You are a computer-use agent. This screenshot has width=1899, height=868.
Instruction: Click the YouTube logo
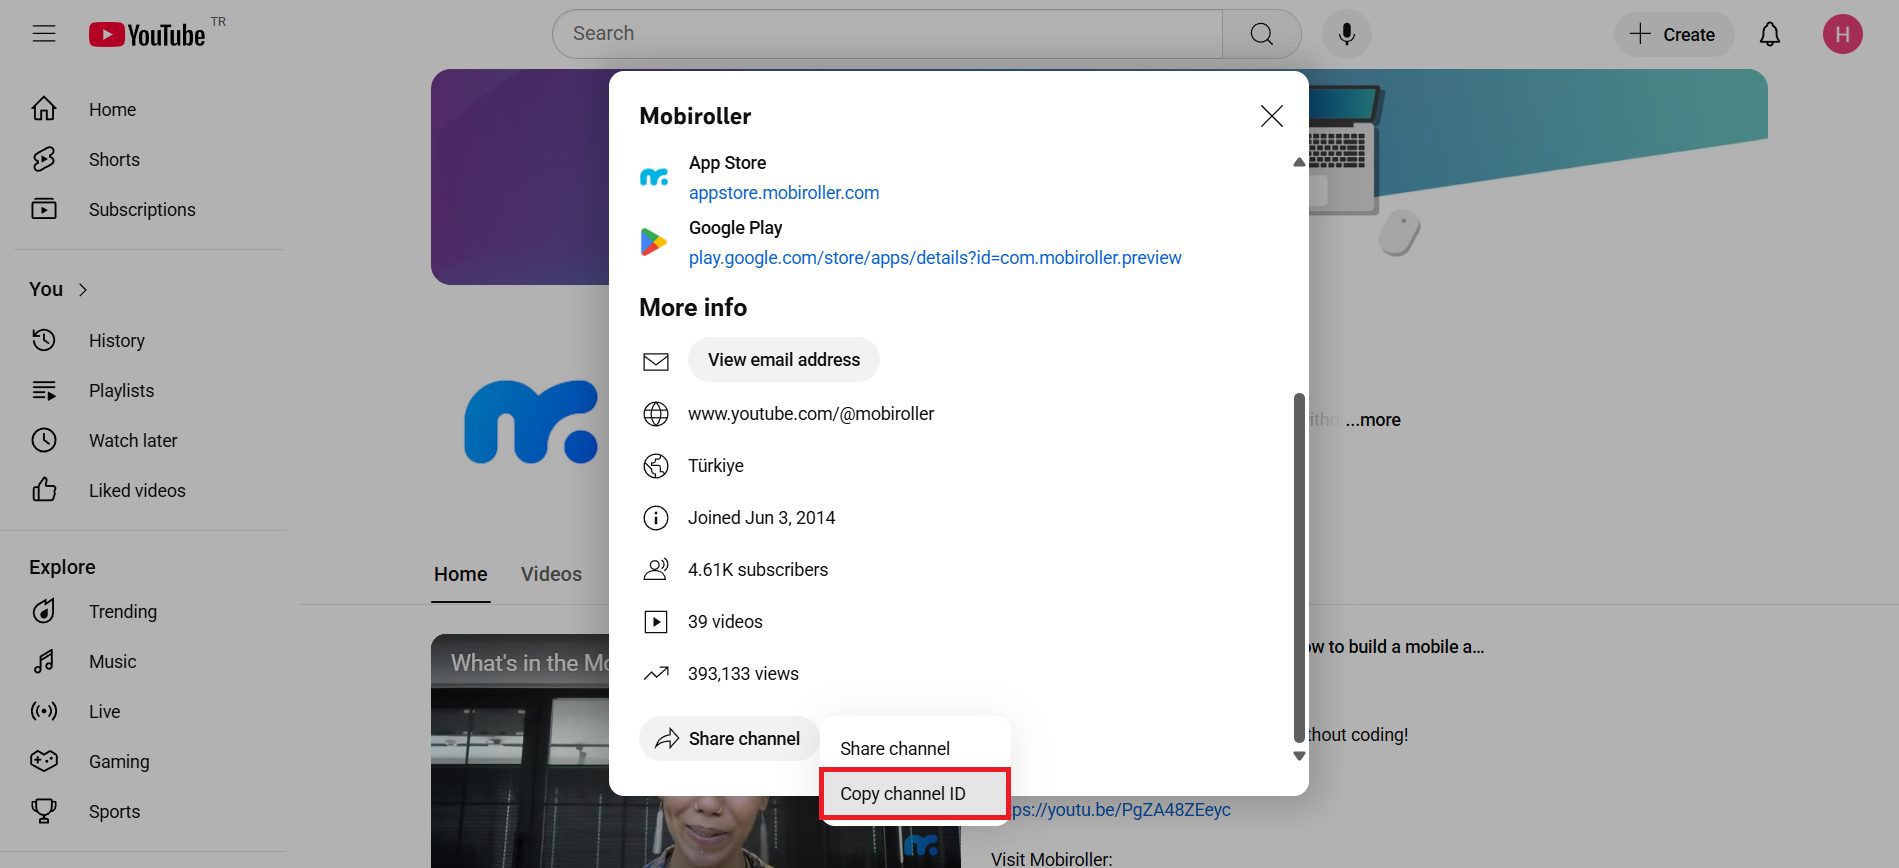[x=147, y=35]
